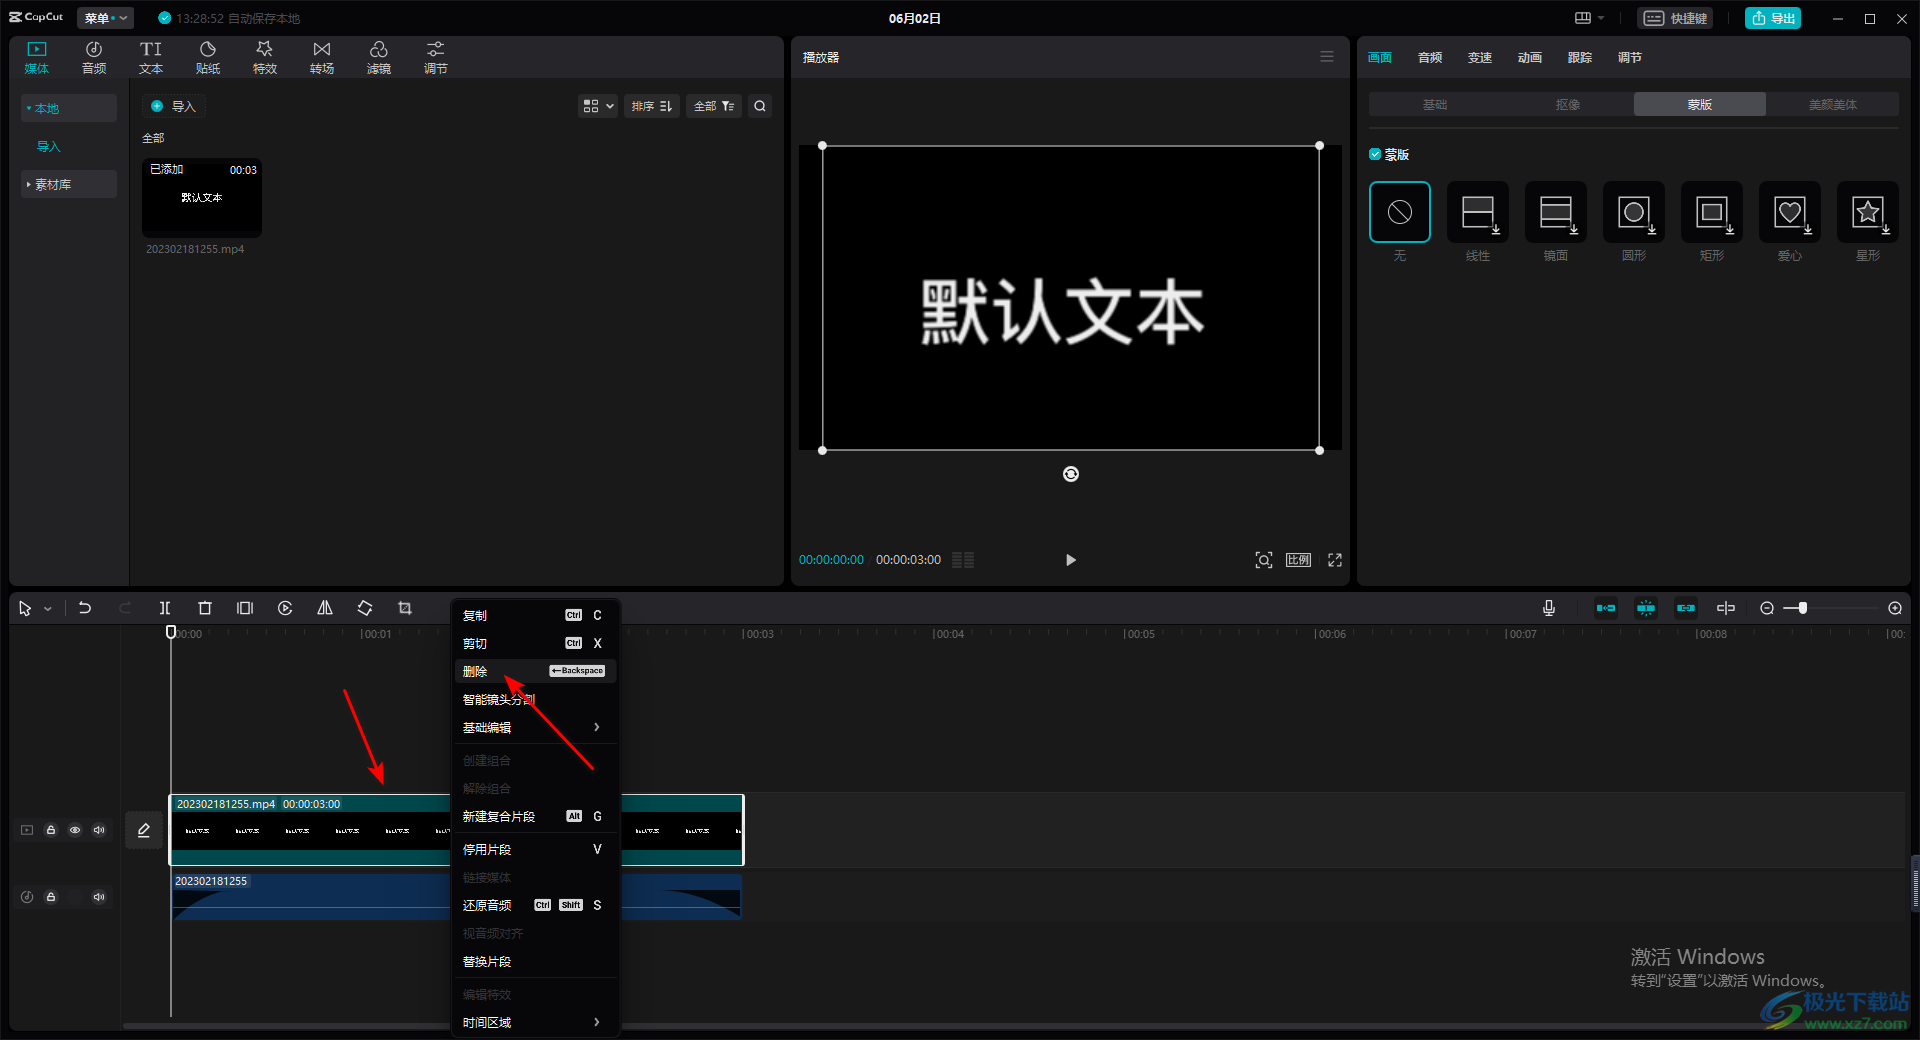Click the search icon in media panel
Screen dimensions: 1920x1040
tap(760, 106)
